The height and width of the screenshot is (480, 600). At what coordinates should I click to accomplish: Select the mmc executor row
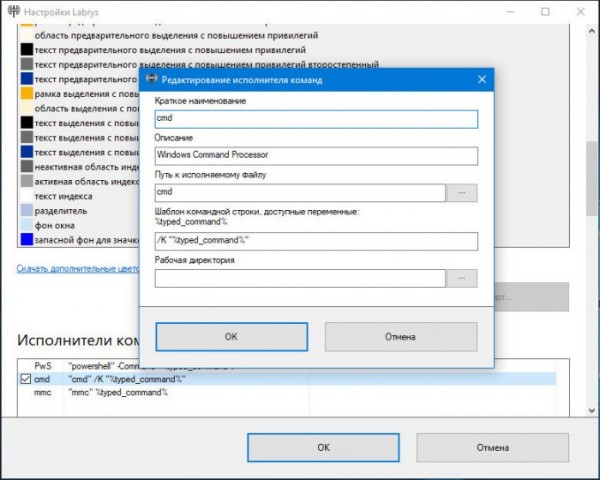287,392
